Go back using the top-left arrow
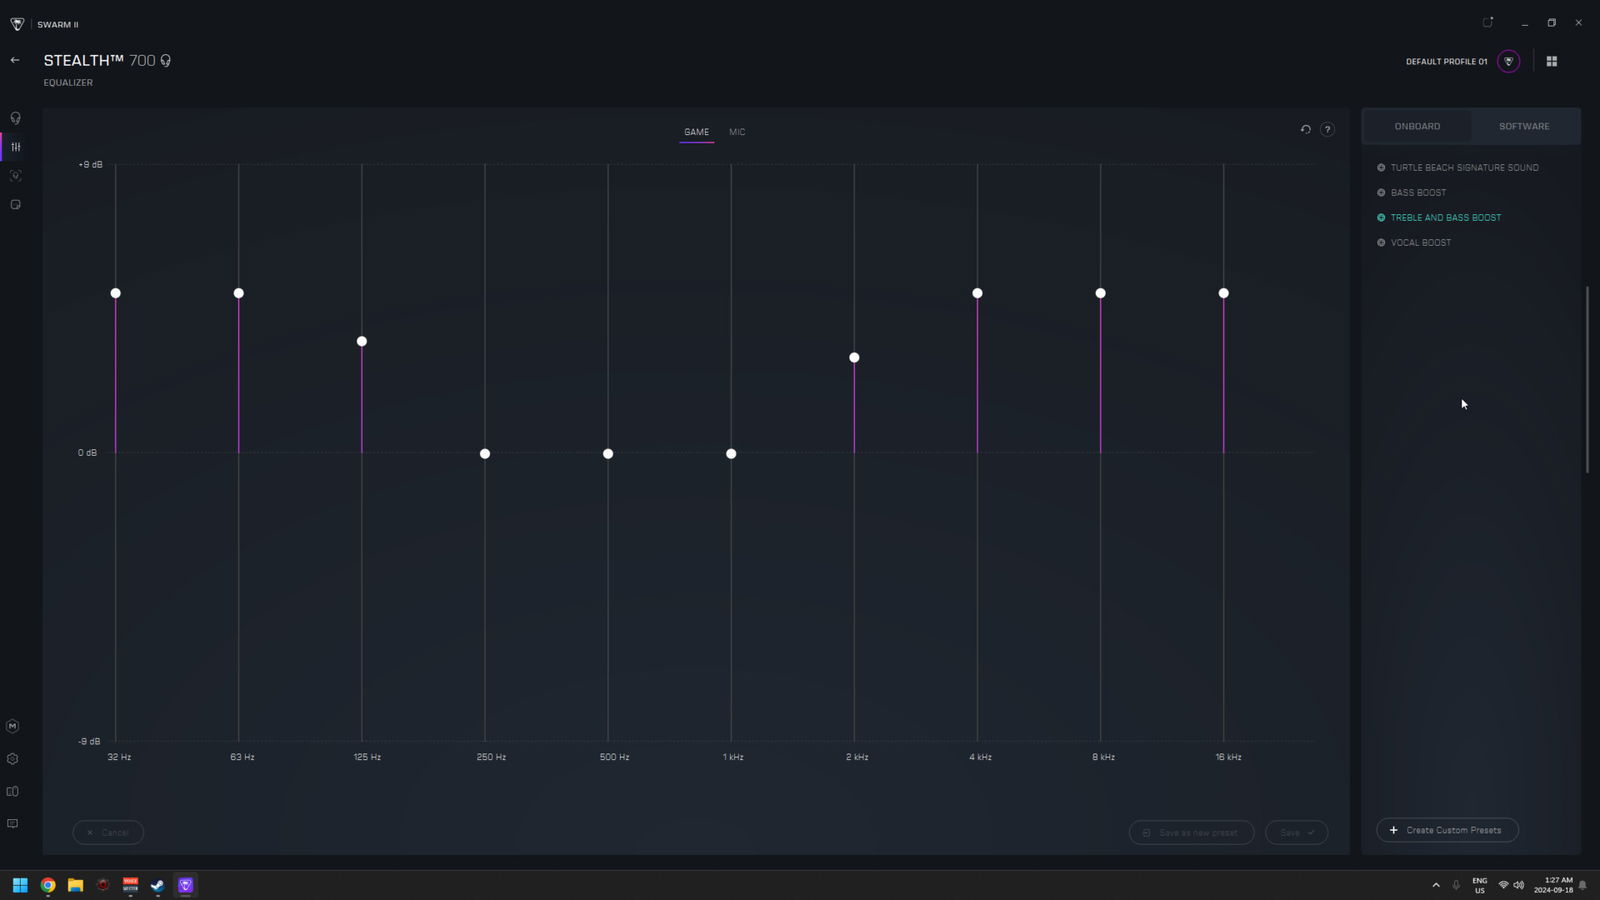Image resolution: width=1600 pixels, height=900 pixels. pos(15,60)
